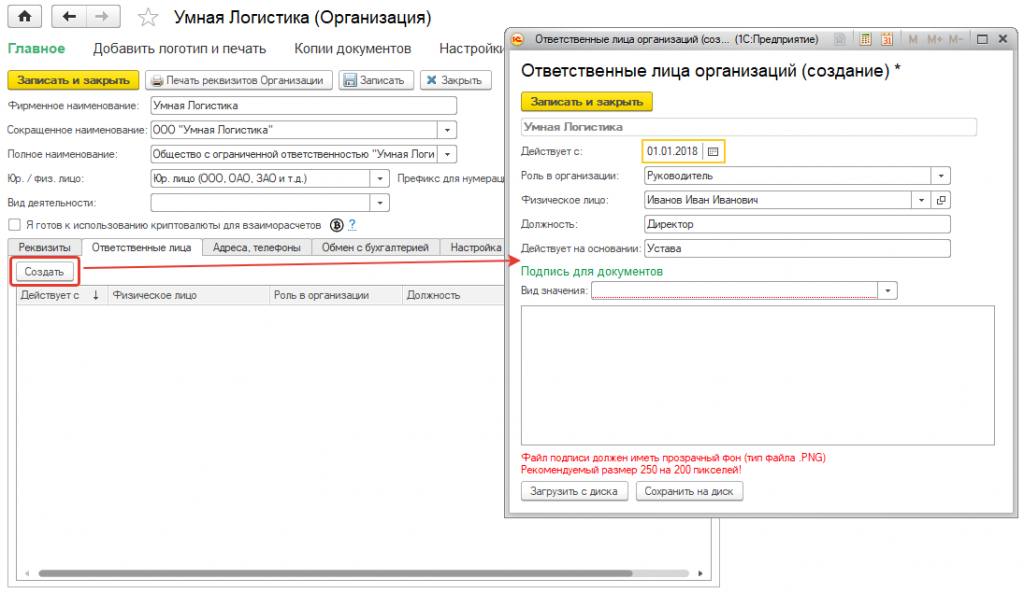This screenshot has width=1024, height=593.
Task: Sort by arrow in Действует с column
Action: (96, 295)
